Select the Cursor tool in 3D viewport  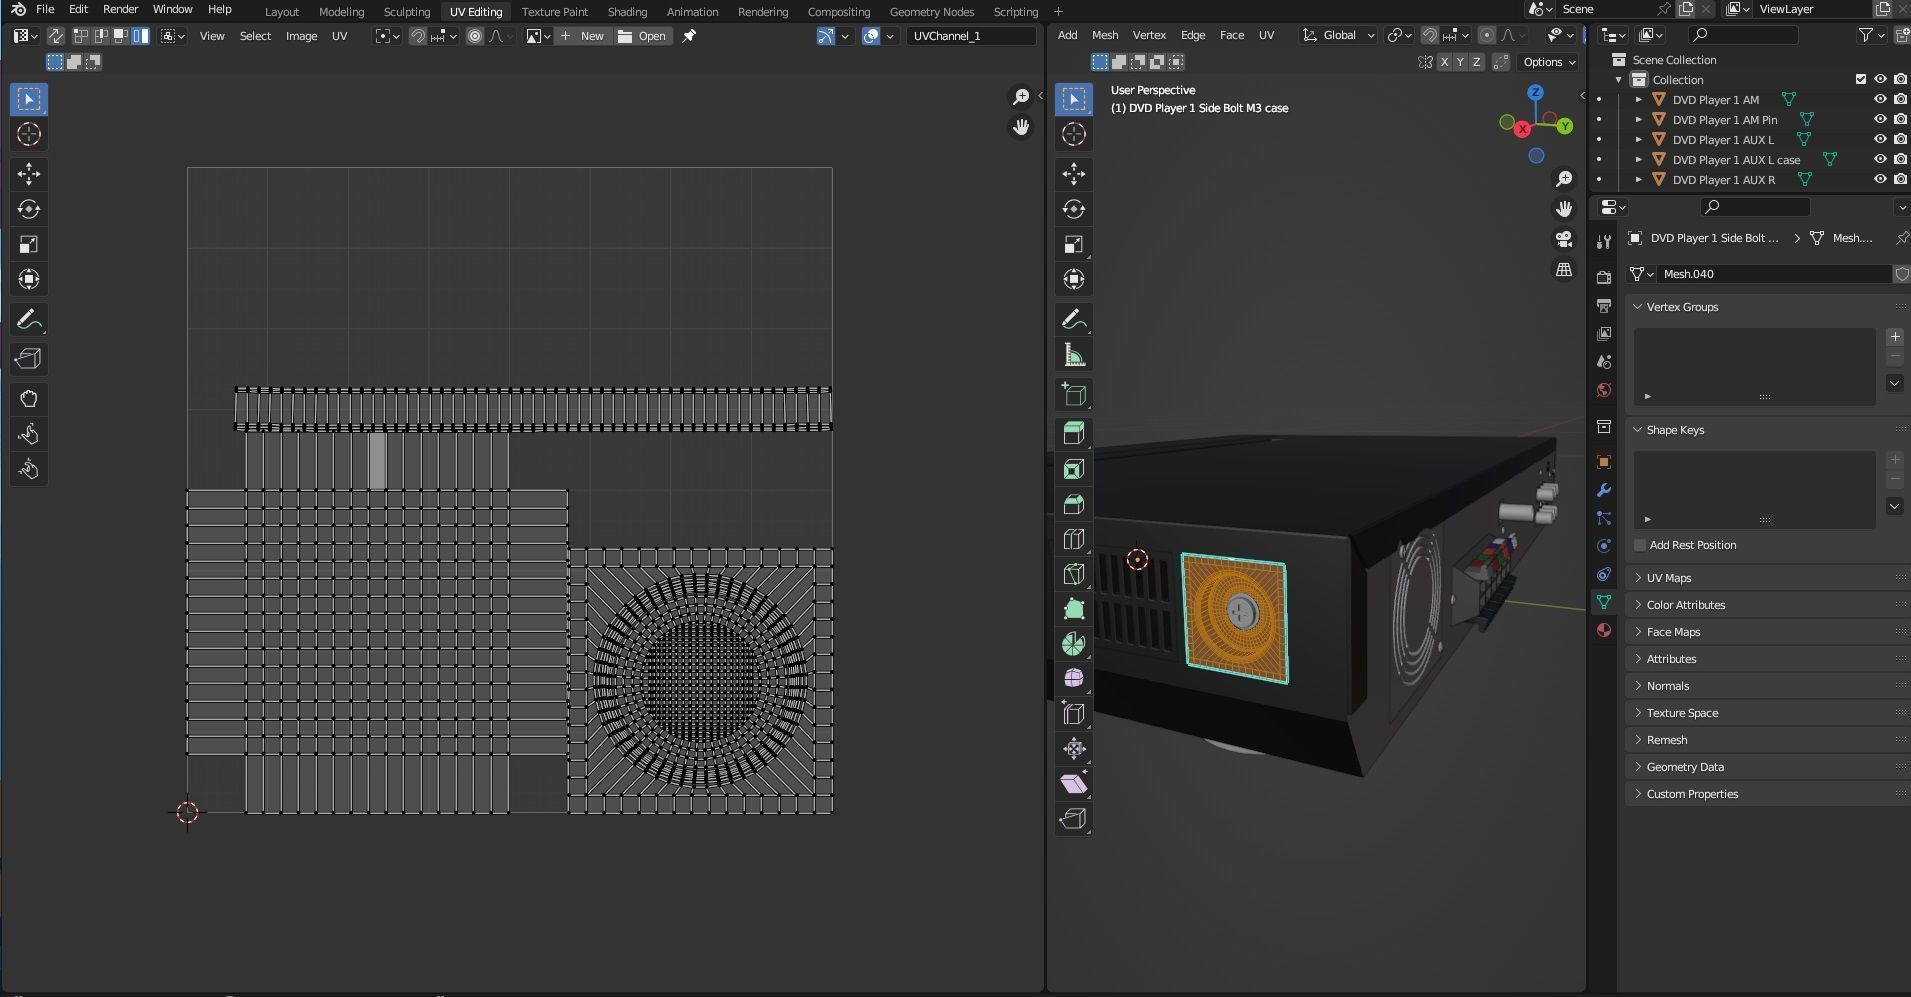(1074, 134)
